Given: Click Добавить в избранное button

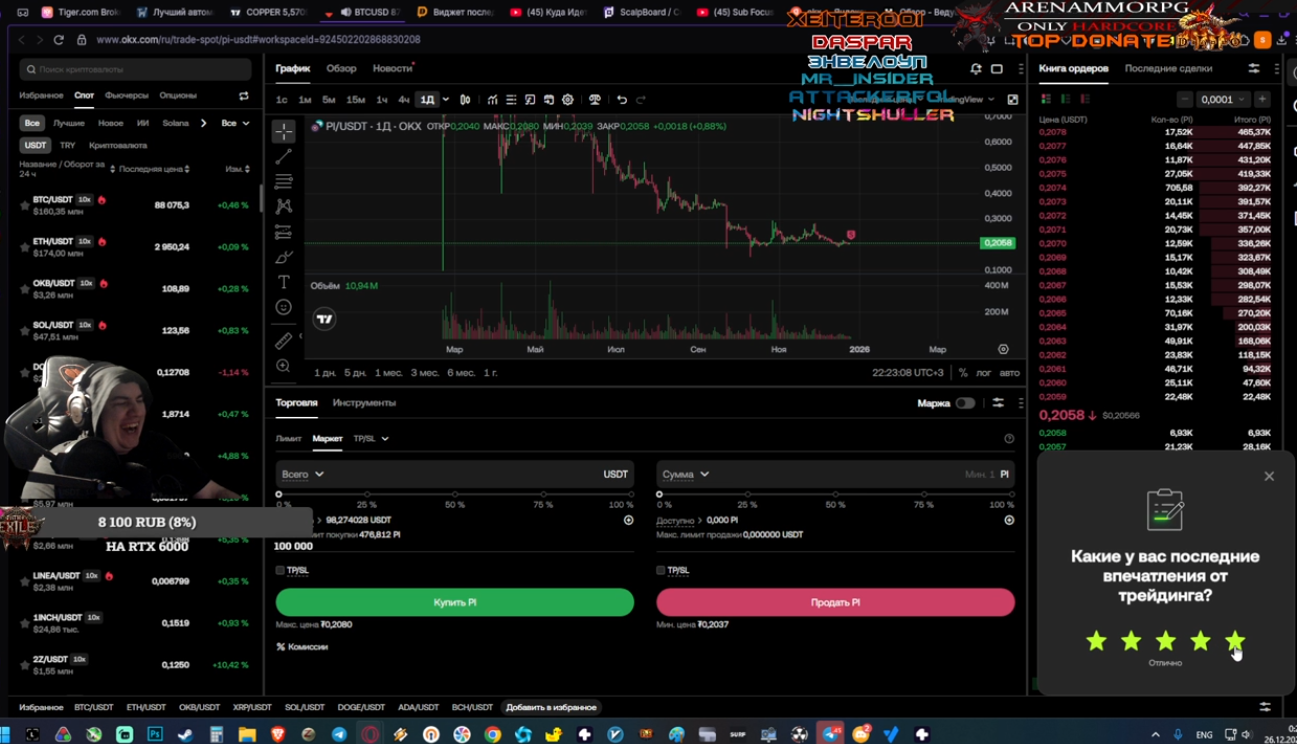Looking at the screenshot, I should 551,708.
